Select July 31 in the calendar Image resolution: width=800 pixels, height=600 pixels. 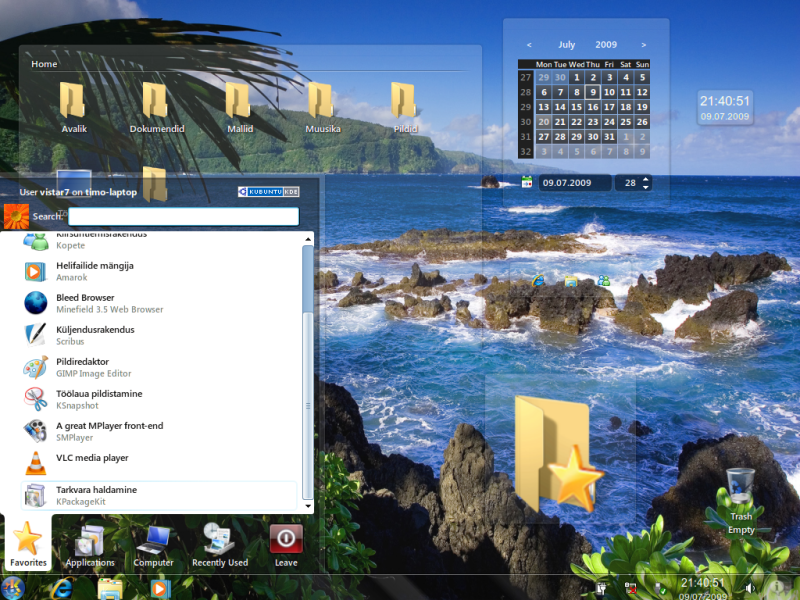[609, 137]
